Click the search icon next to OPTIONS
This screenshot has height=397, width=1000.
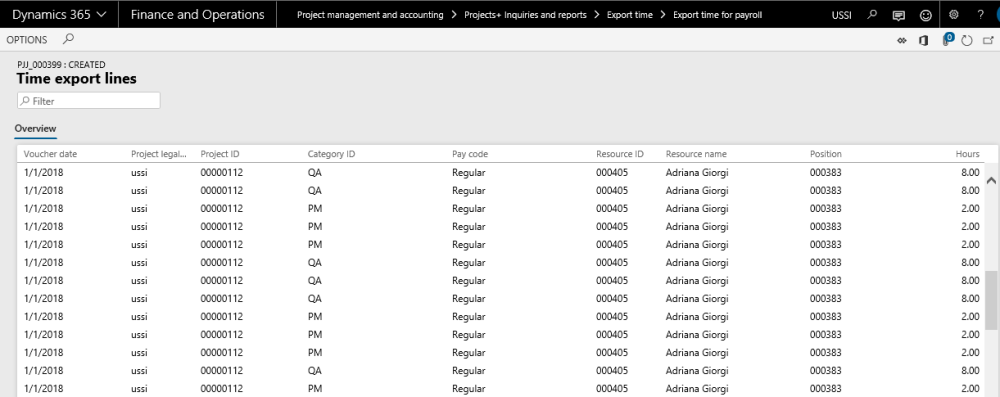coord(69,39)
